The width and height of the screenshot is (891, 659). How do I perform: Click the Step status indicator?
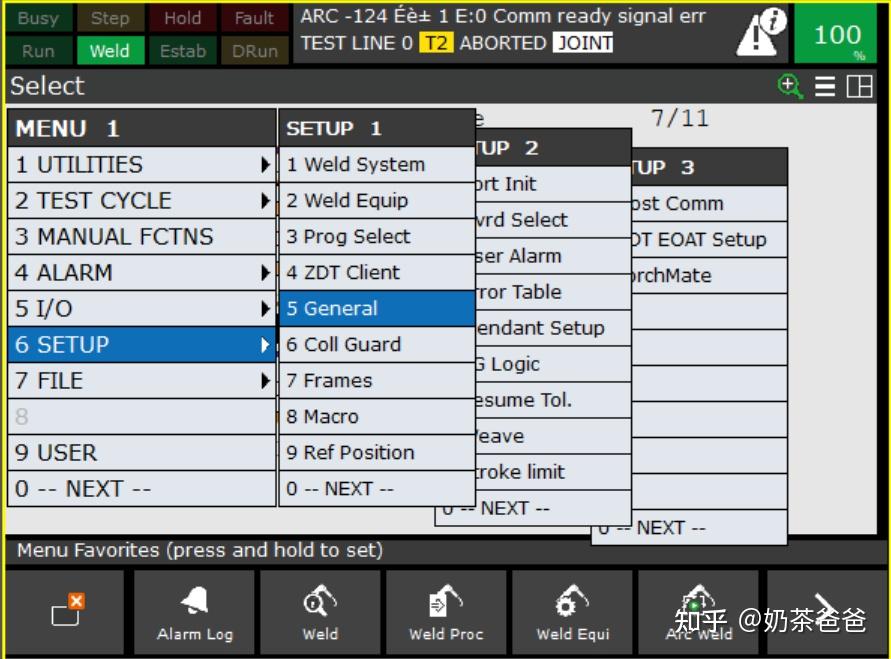point(110,19)
